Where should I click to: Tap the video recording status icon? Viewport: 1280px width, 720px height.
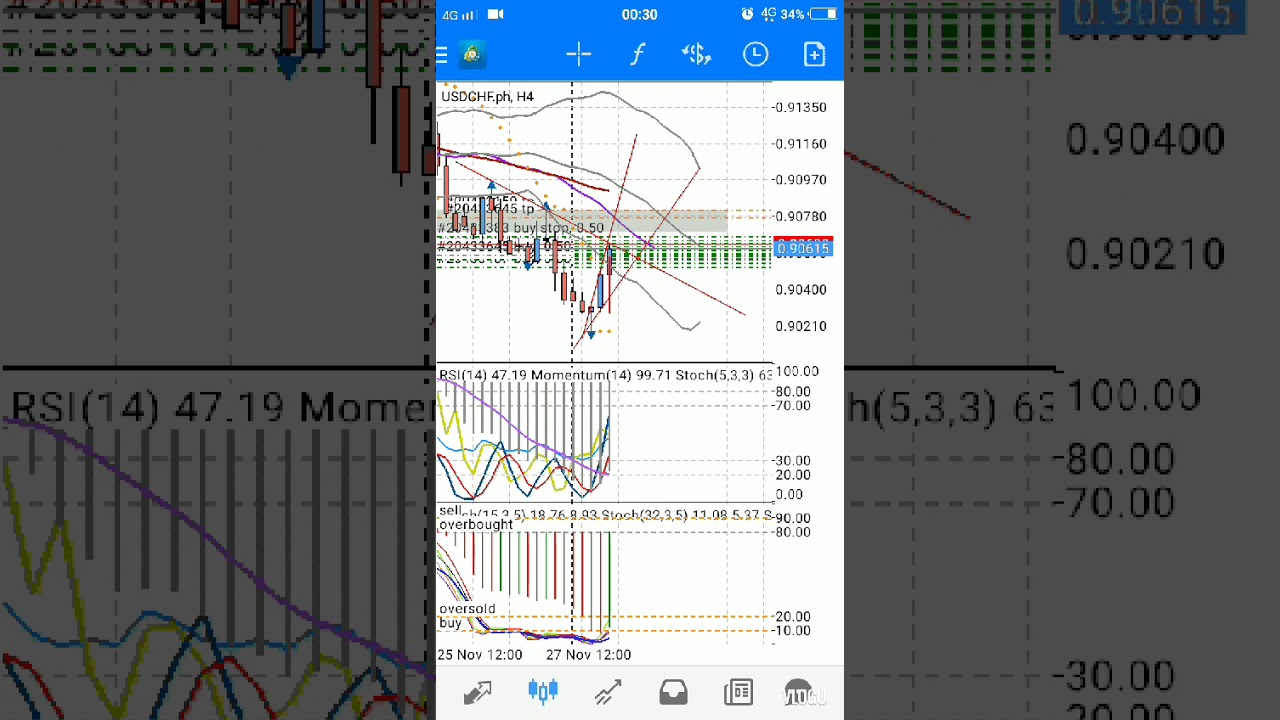(x=496, y=14)
